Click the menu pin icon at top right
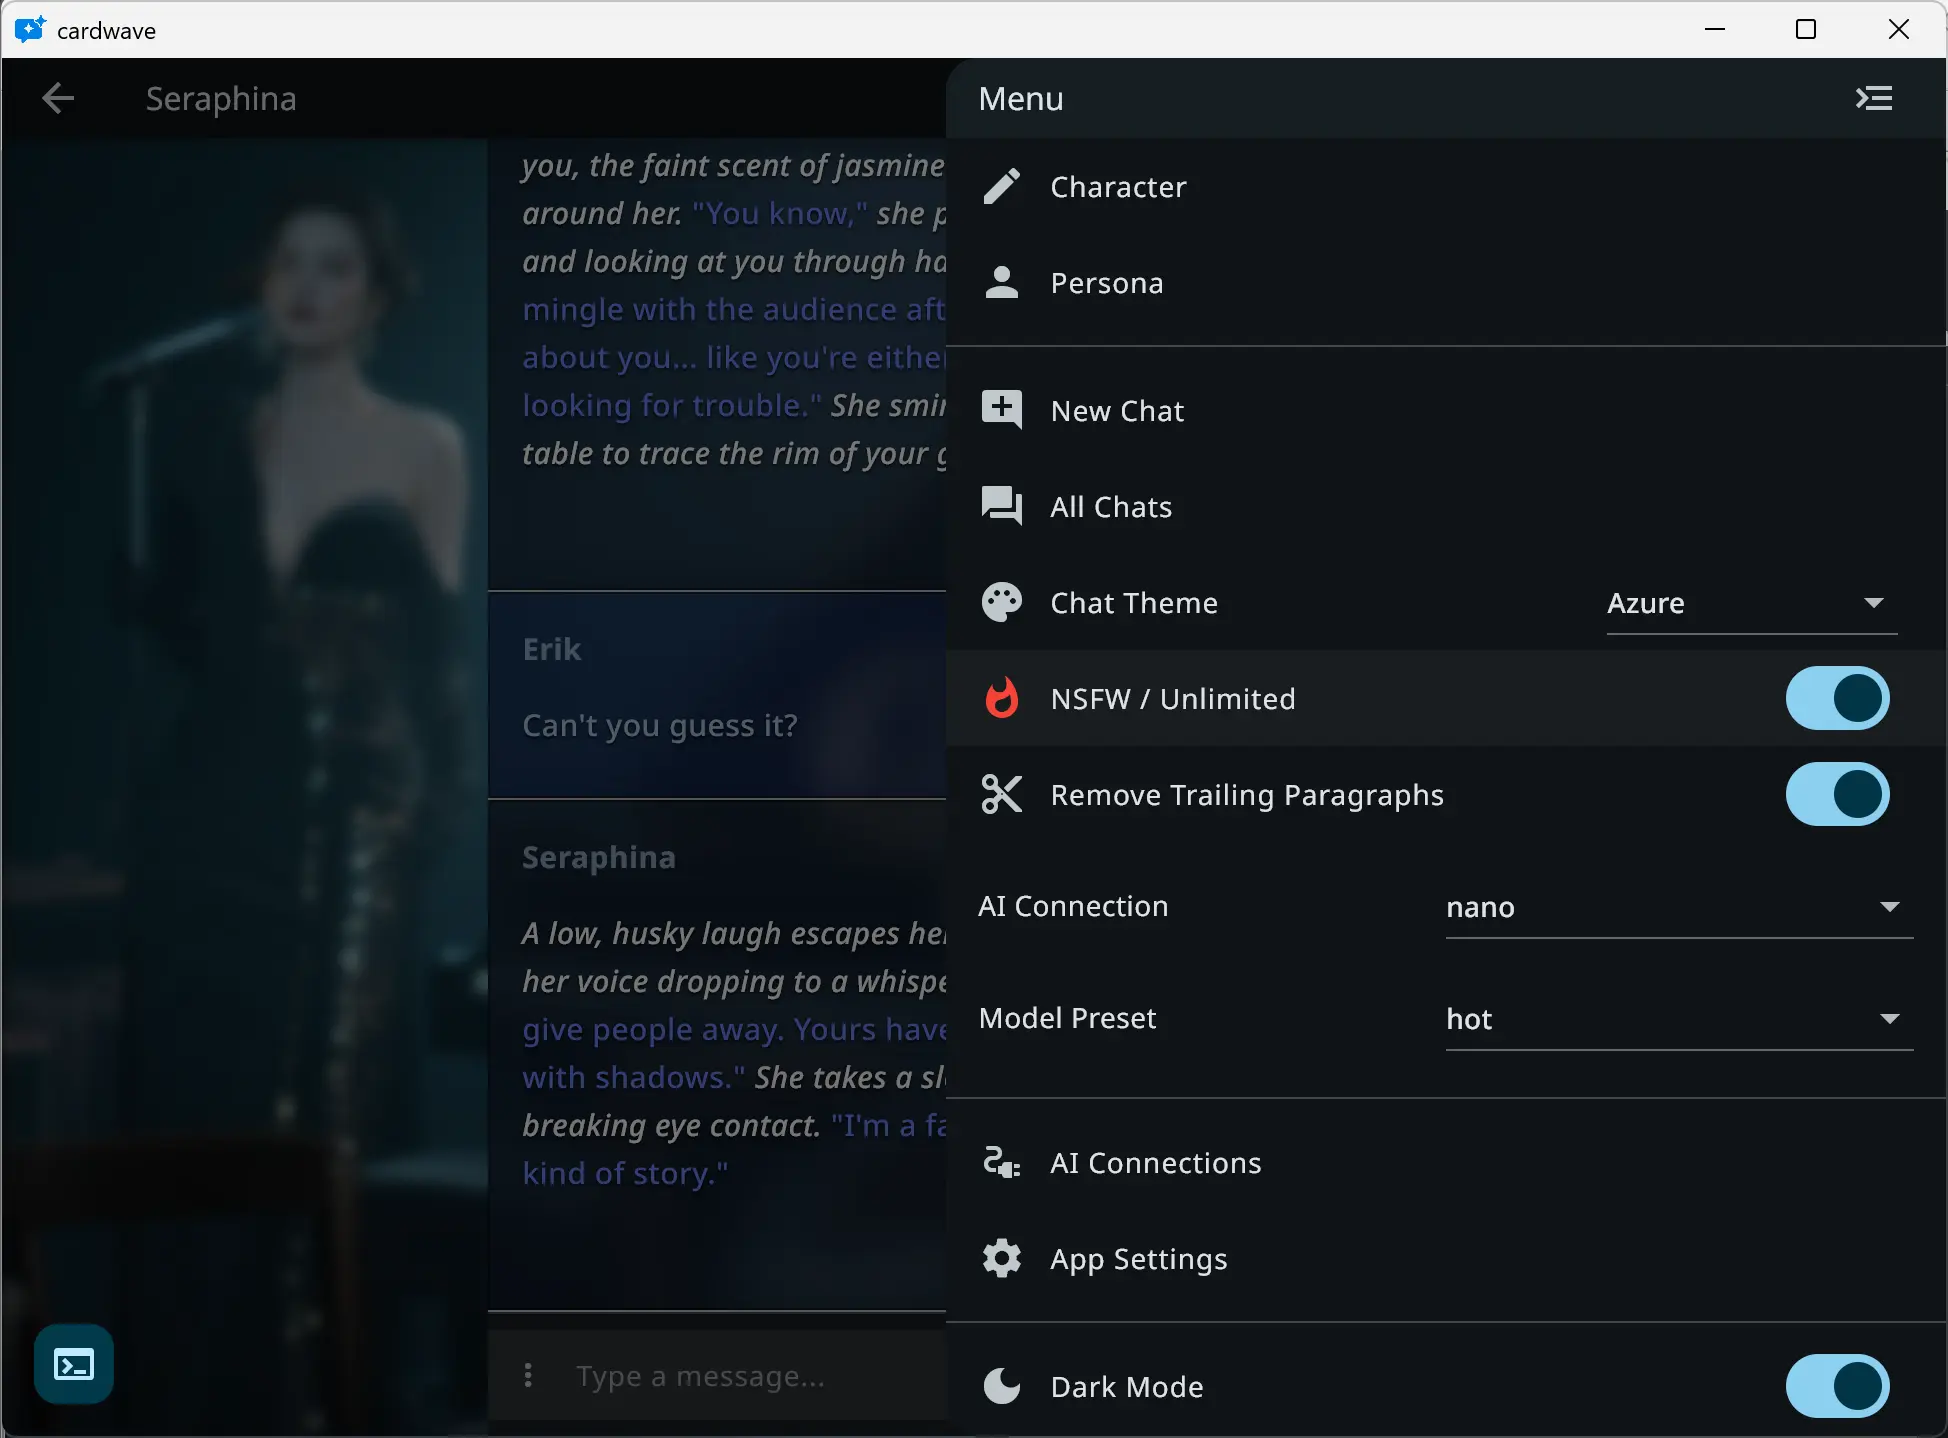The height and width of the screenshot is (1438, 1948). pyautogui.click(x=1874, y=97)
